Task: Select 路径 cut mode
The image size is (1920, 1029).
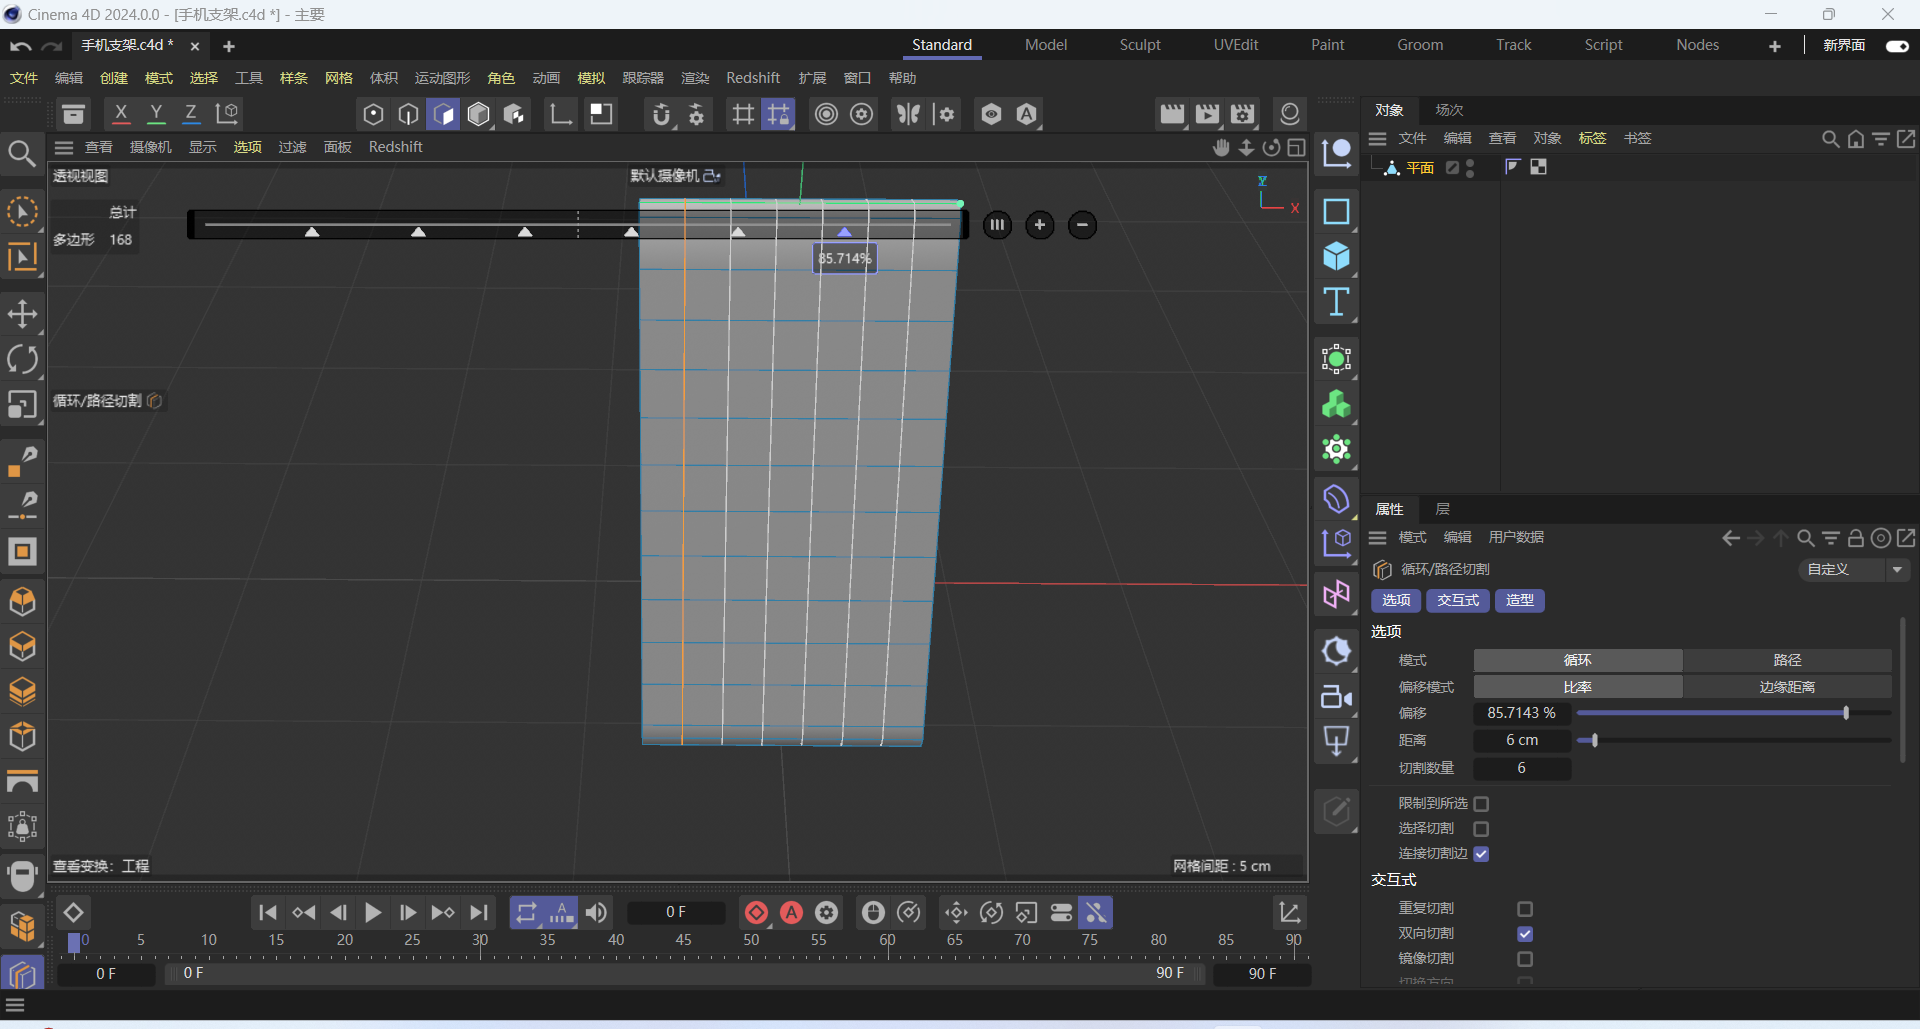Action: click(1787, 660)
